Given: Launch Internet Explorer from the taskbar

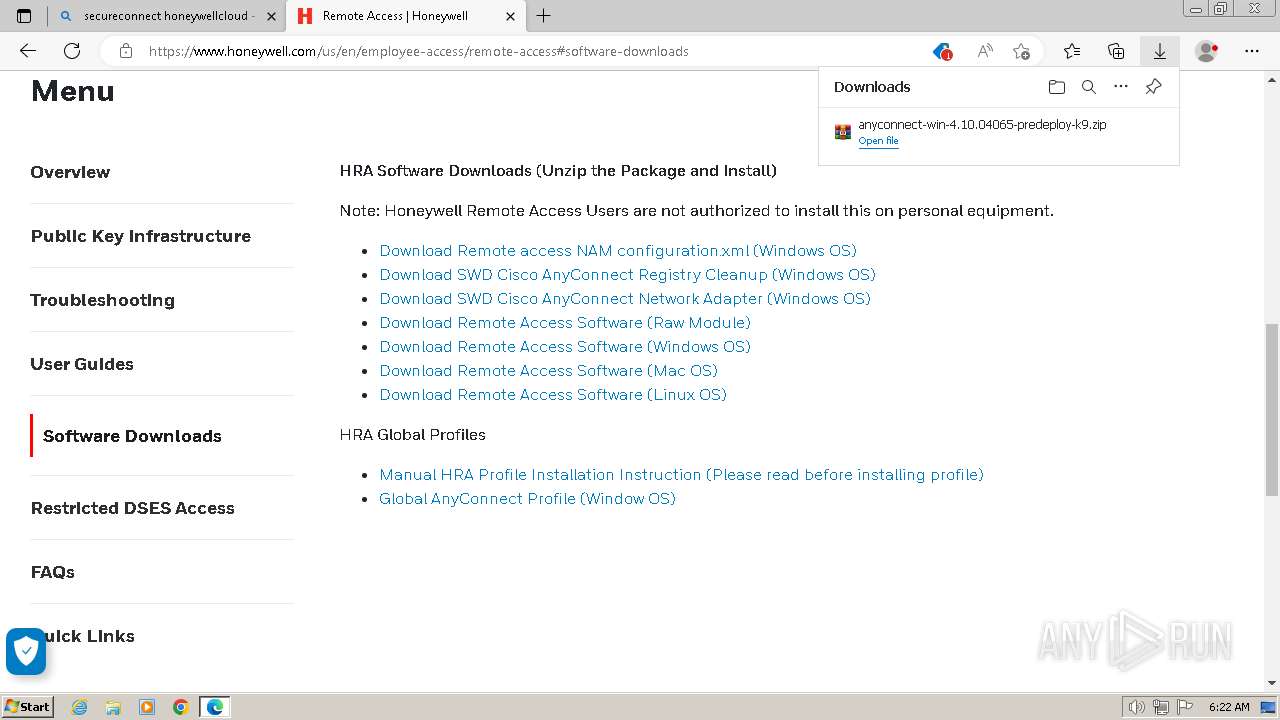Looking at the screenshot, I should [79, 707].
